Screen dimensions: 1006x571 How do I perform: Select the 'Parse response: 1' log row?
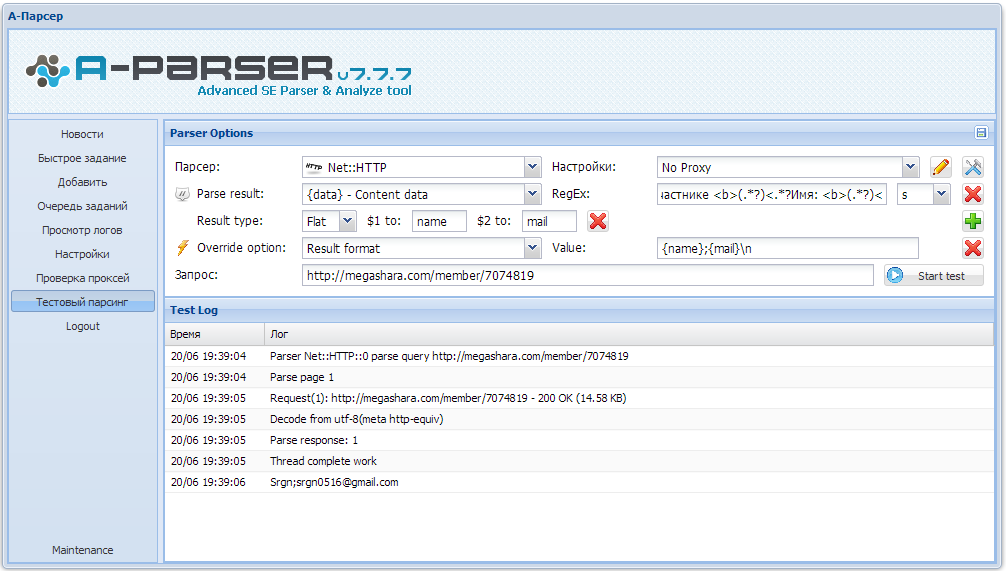point(579,440)
